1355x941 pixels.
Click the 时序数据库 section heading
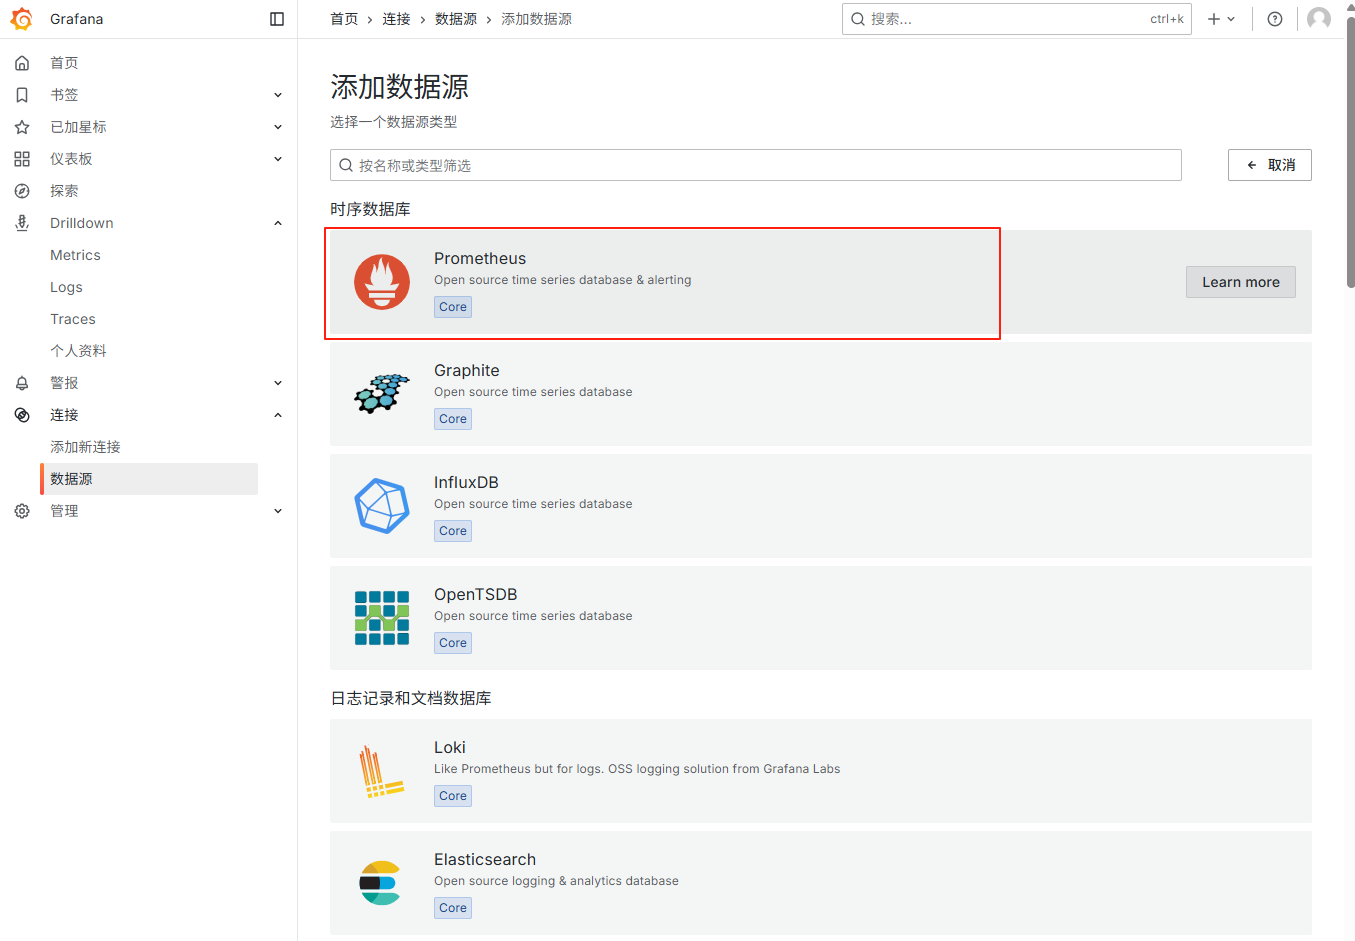coord(370,209)
